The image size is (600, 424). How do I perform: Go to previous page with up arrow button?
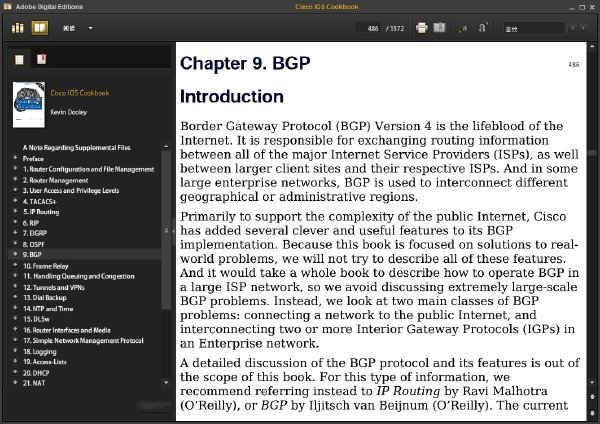coord(592,397)
